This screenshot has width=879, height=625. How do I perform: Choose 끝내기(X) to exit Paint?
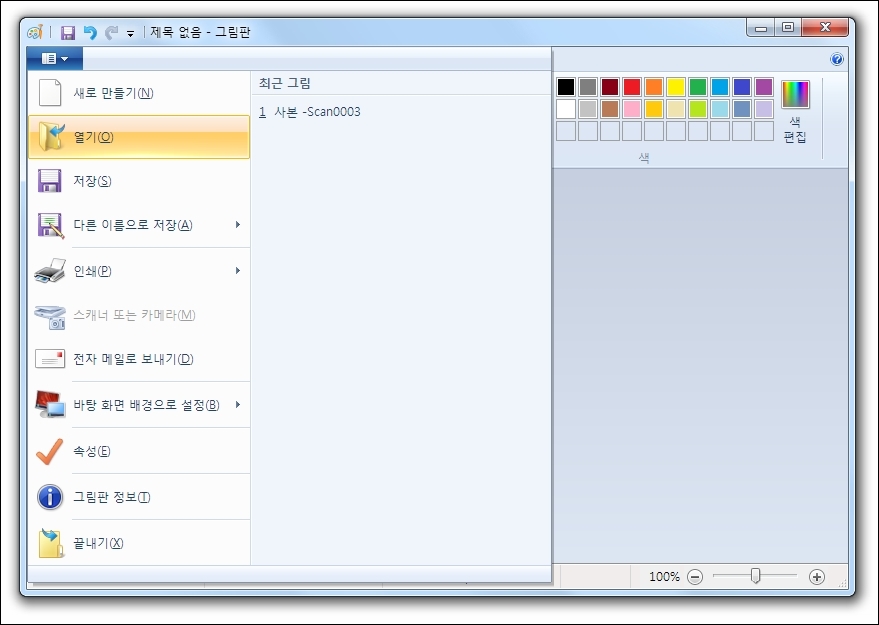point(138,543)
